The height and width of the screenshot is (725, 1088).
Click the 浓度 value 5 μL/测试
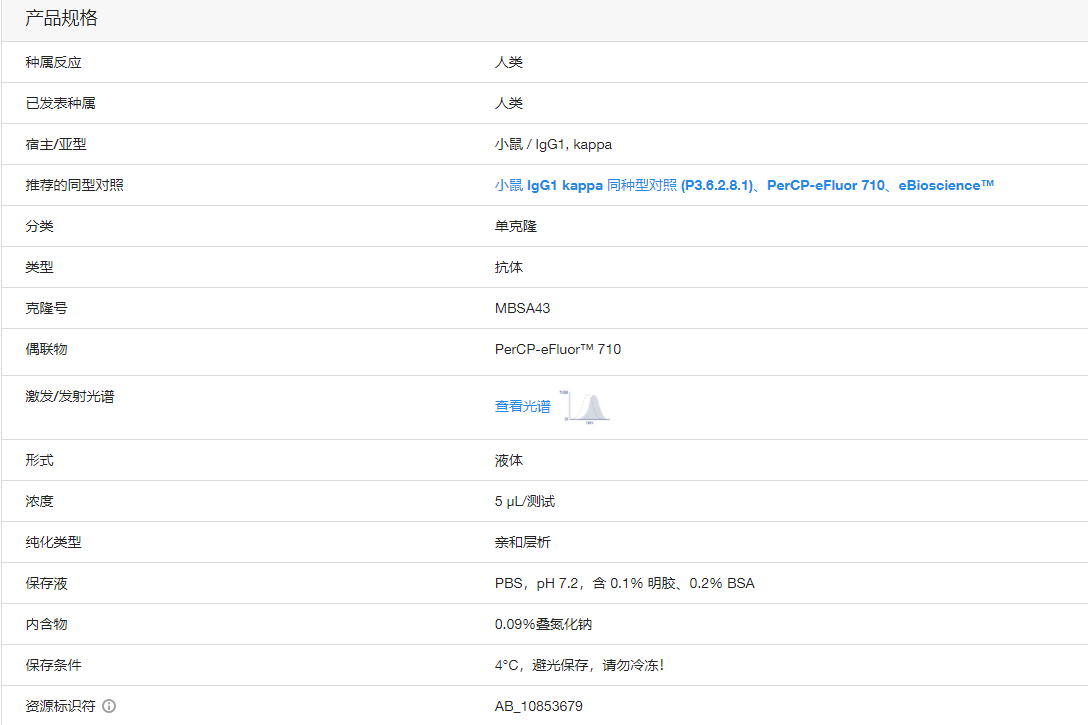[527, 501]
